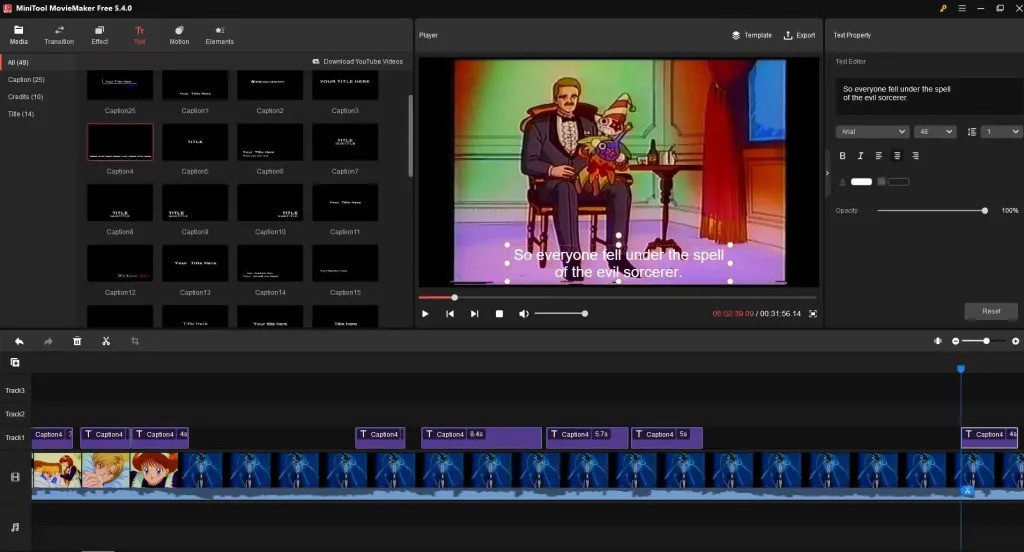Select the Caption (25) category
The height and width of the screenshot is (552, 1024).
pos(26,80)
